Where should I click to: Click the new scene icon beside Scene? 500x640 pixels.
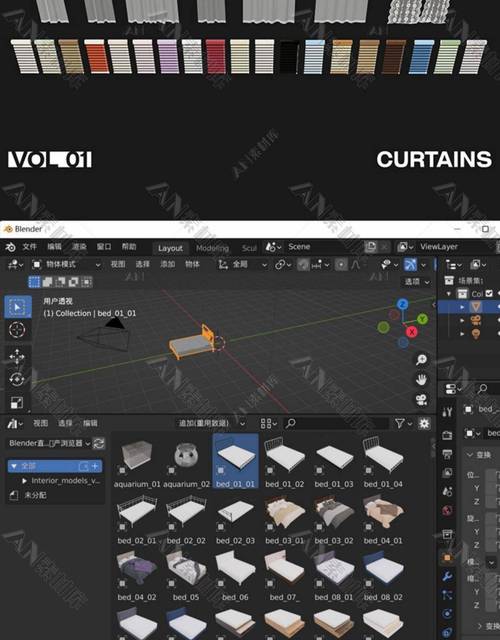[371, 247]
